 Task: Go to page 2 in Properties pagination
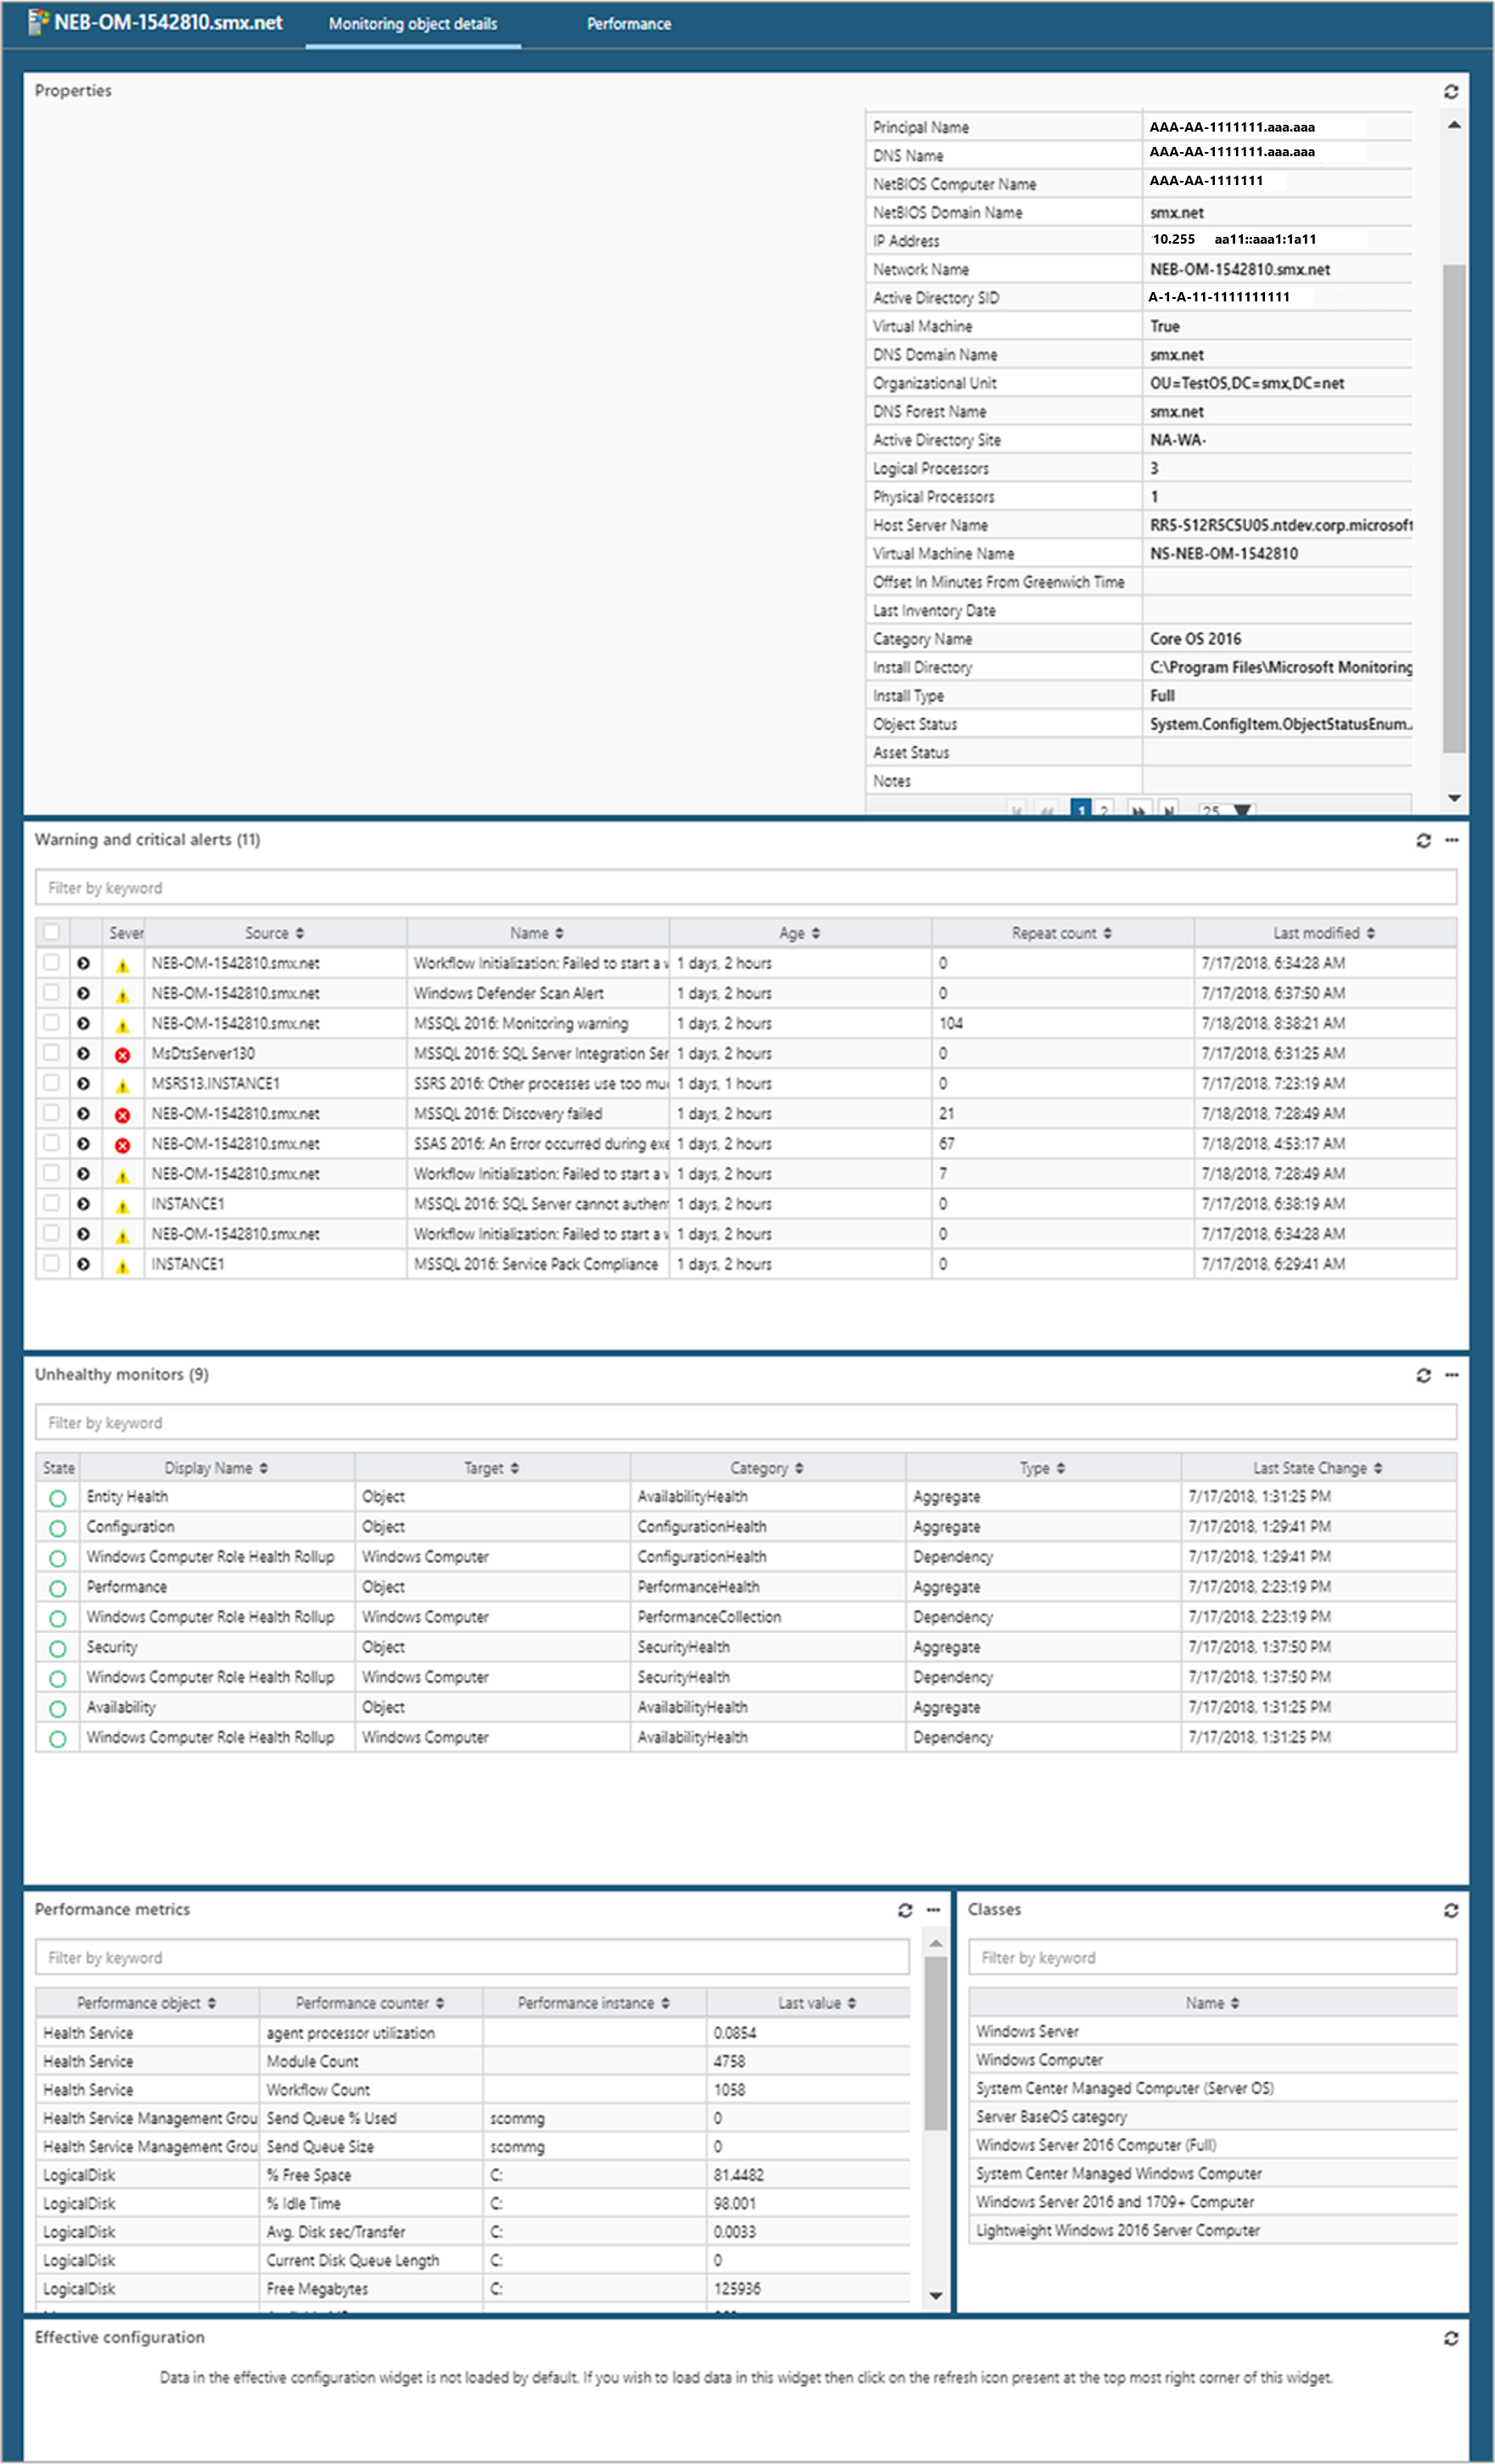1103,809
